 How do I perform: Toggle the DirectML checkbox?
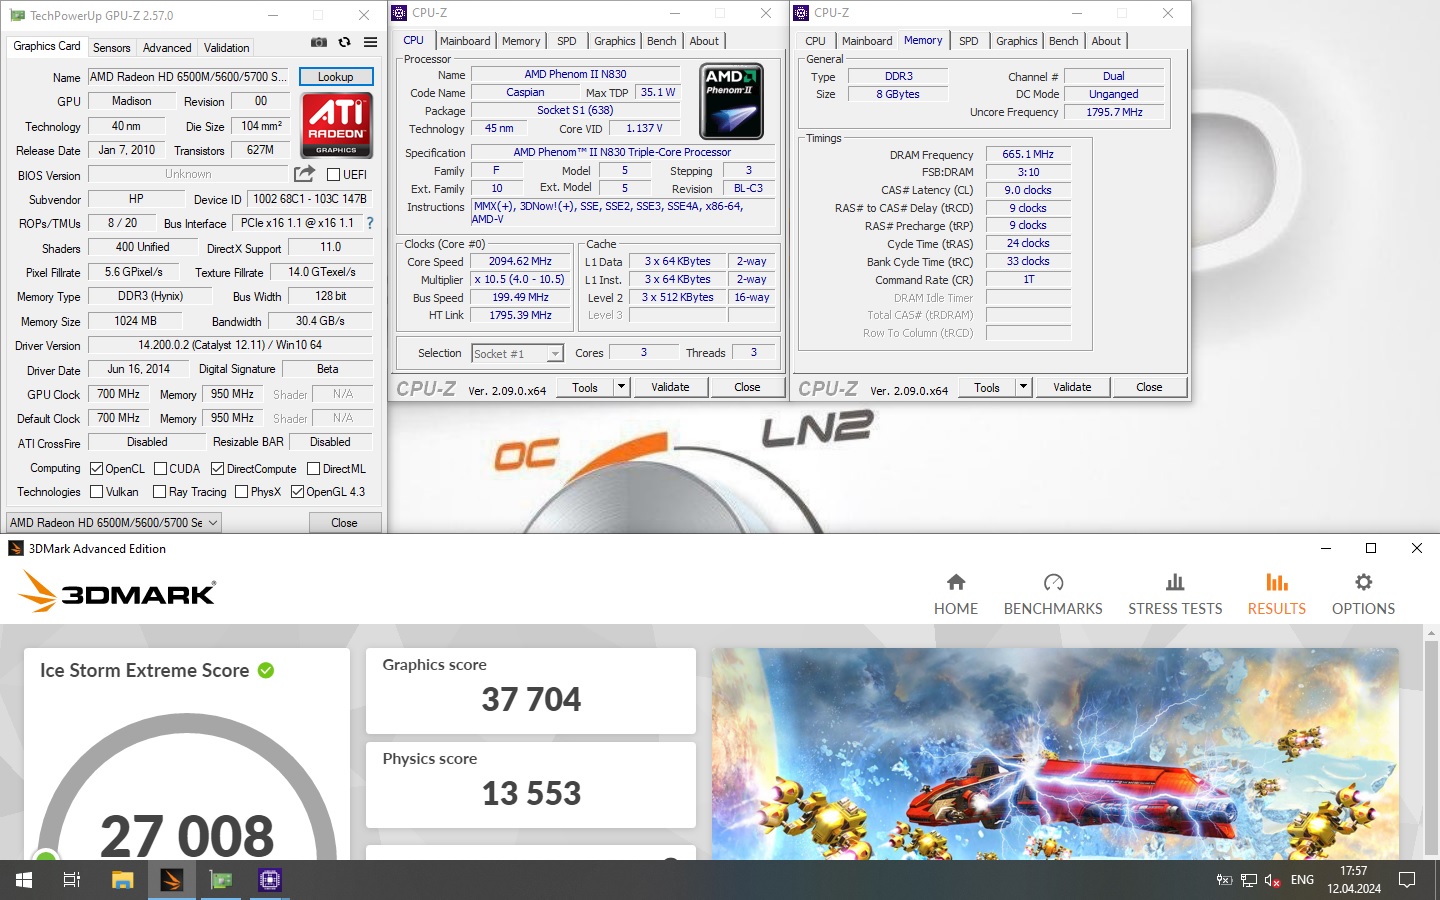pos(313,468)
